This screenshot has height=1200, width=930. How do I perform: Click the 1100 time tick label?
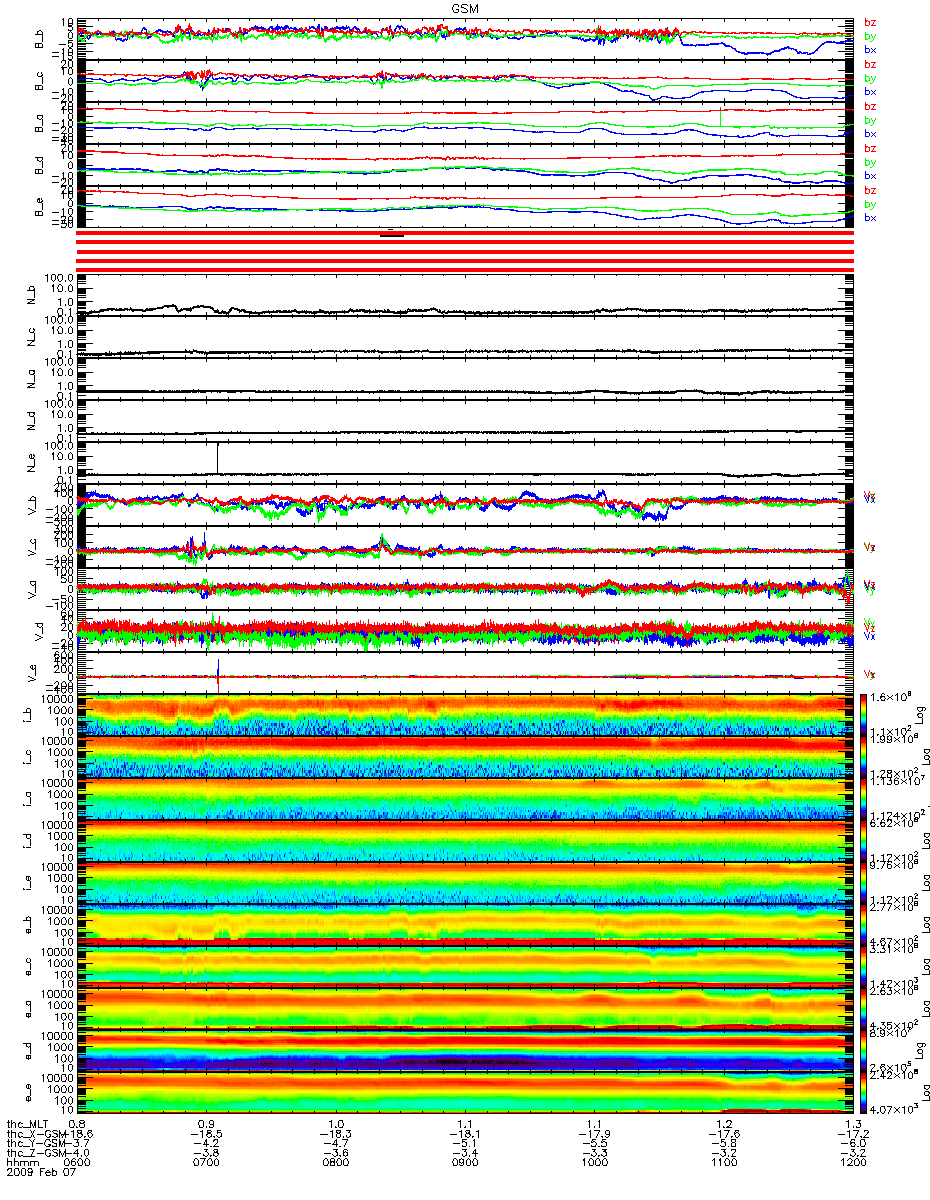(723, 1164)
